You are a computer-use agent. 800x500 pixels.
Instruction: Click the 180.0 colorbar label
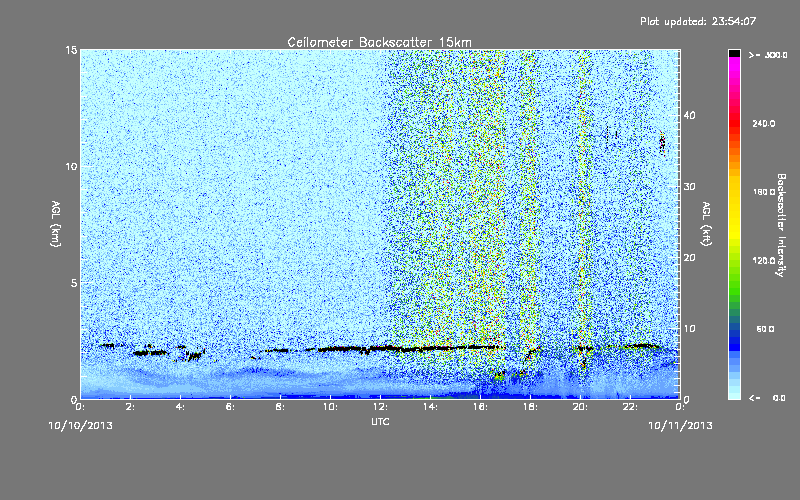(764, 192)
